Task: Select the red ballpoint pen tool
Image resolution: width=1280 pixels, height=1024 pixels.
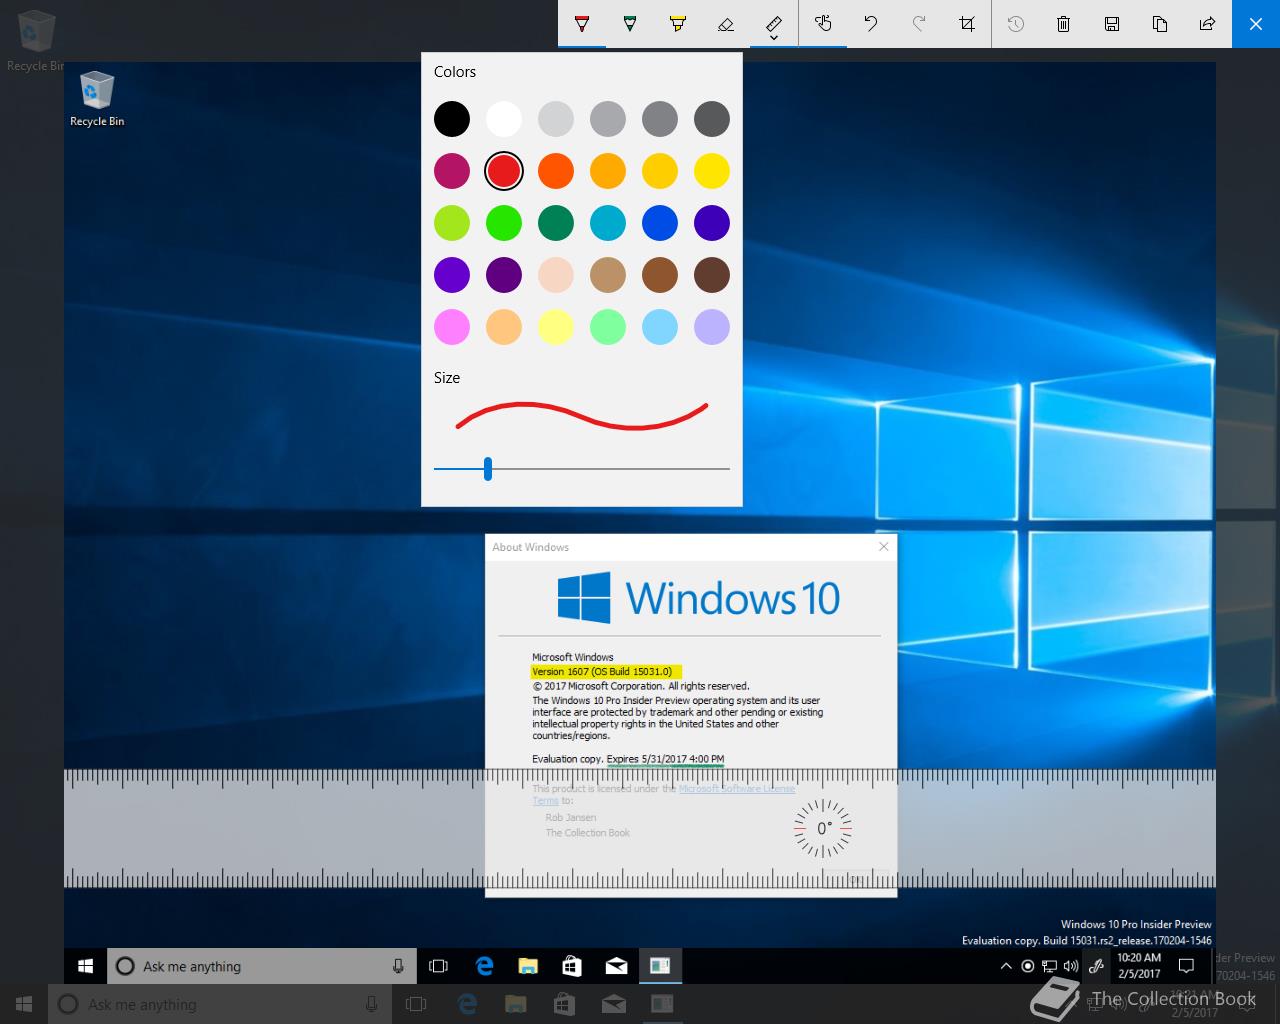Action: point(582,24)
